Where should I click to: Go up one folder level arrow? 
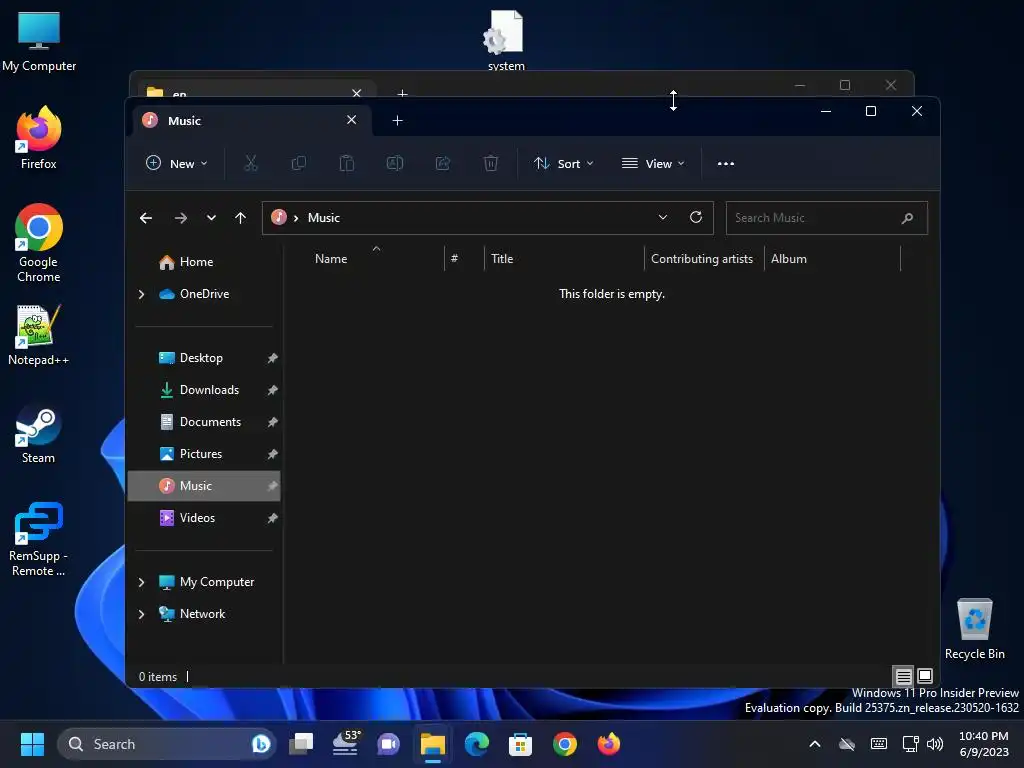(240, 218)
